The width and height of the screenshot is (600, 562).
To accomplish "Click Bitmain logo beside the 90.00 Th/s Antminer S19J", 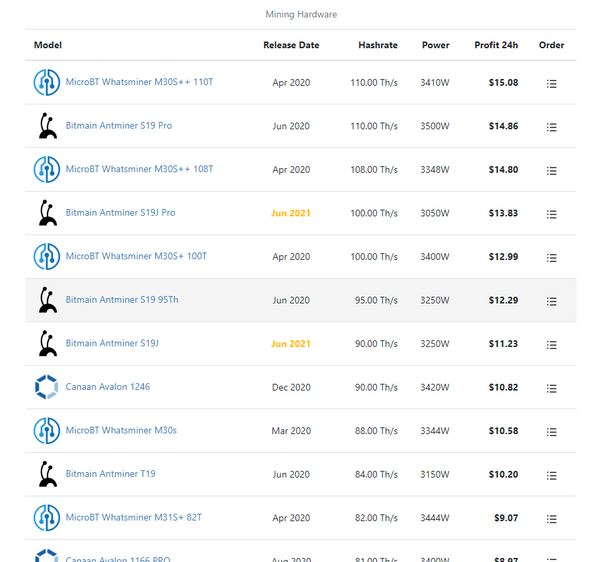I will (x=48, y=343).
